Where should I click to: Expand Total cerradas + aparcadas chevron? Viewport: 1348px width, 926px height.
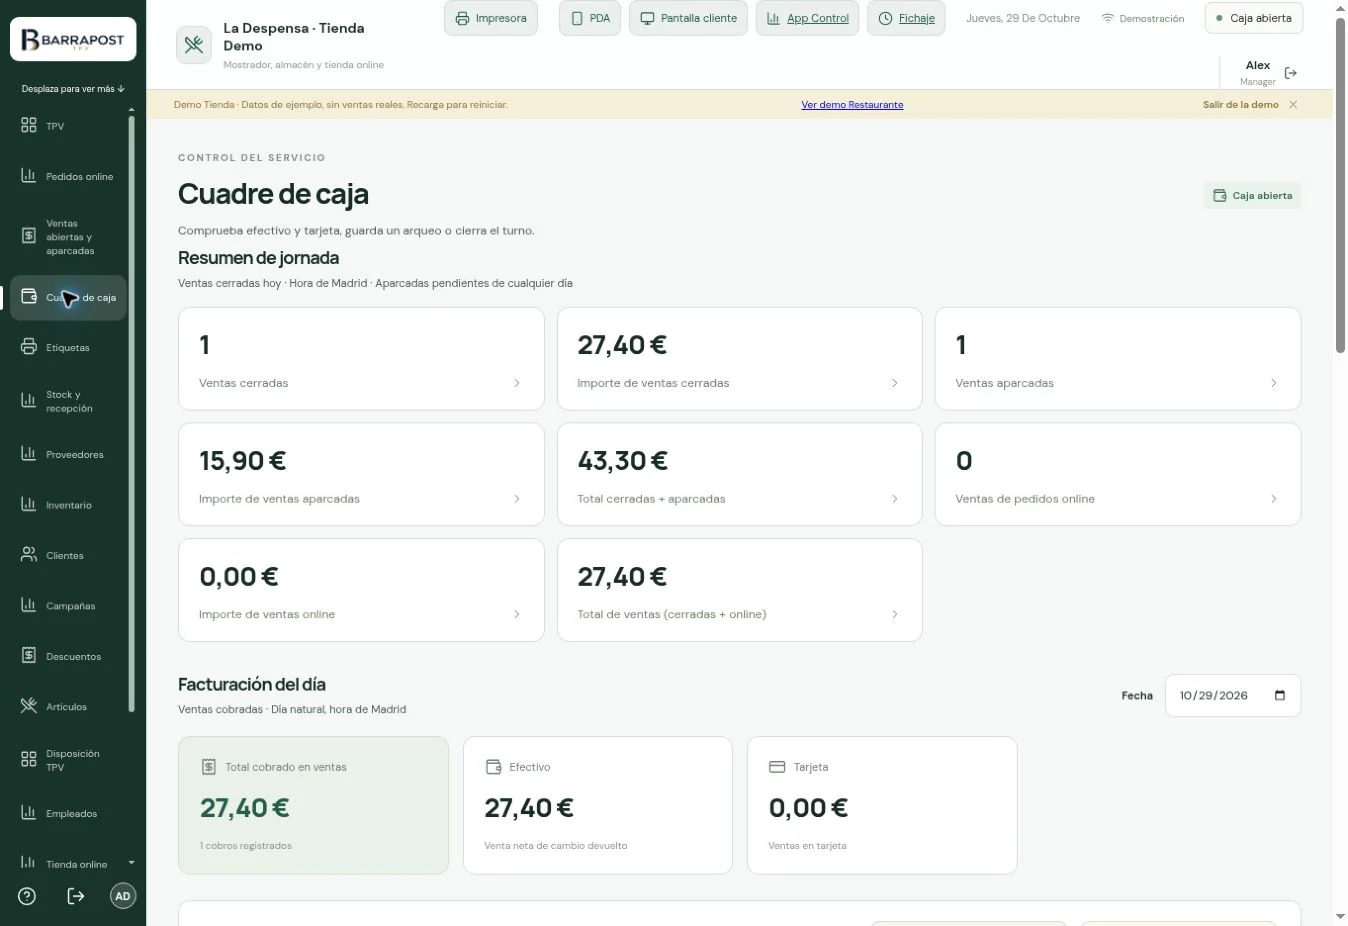[895, 499]
